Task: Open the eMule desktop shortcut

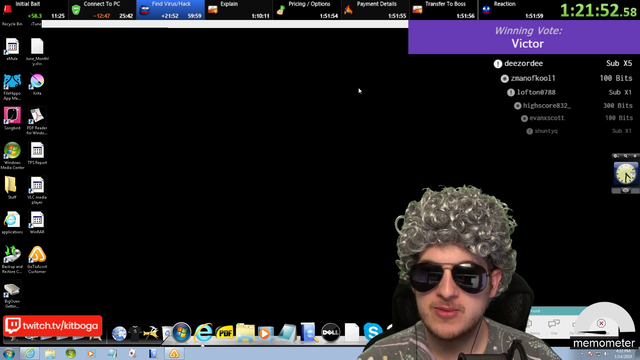Action: (x=12, y=49)
